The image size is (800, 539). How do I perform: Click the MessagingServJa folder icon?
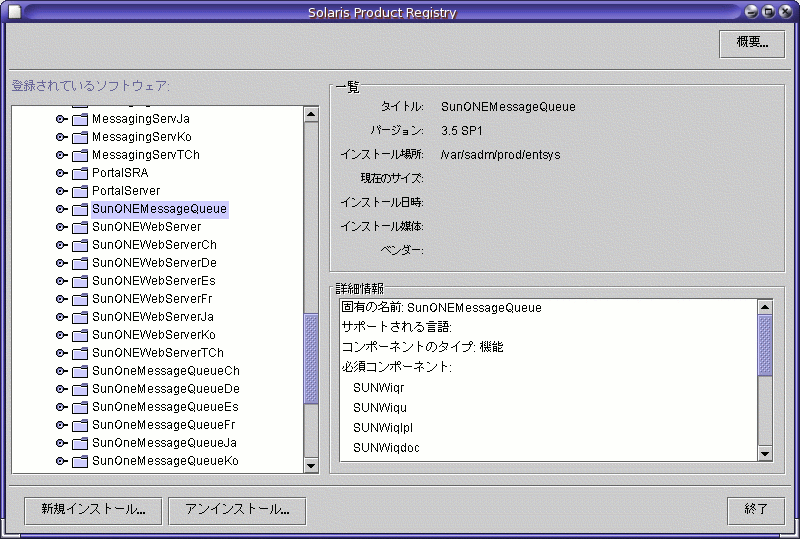click(80, 119)
